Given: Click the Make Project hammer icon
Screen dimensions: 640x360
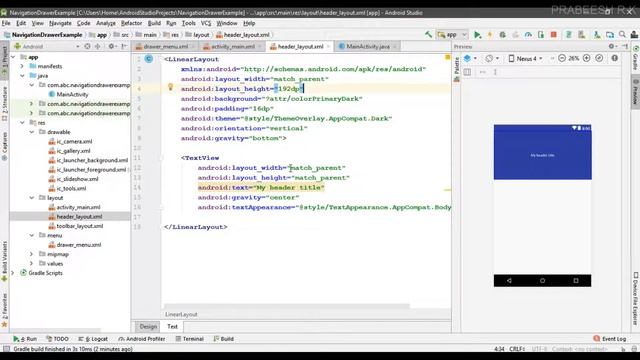Looking at the screenshot, I should pos(428,35).
